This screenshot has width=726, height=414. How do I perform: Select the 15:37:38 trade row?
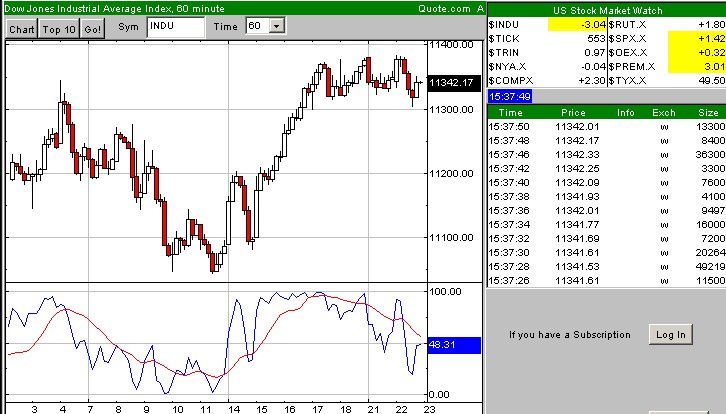607,196
